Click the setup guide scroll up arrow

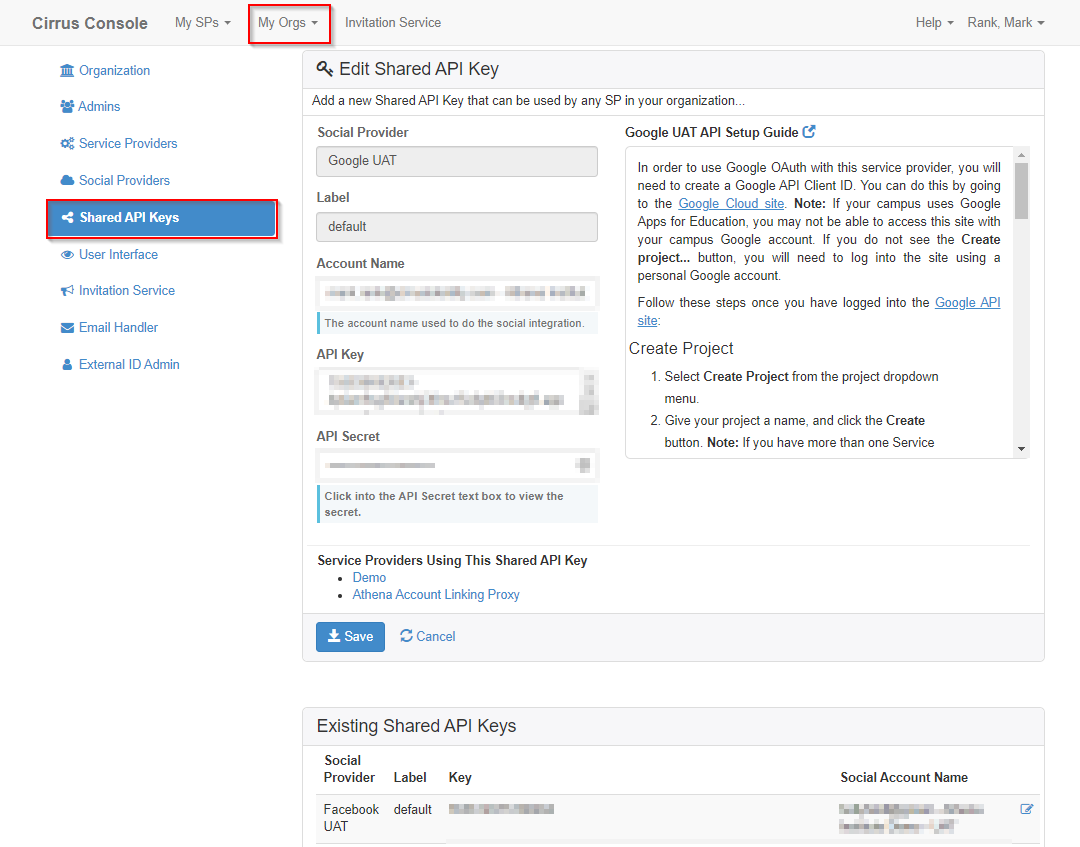1021,154
